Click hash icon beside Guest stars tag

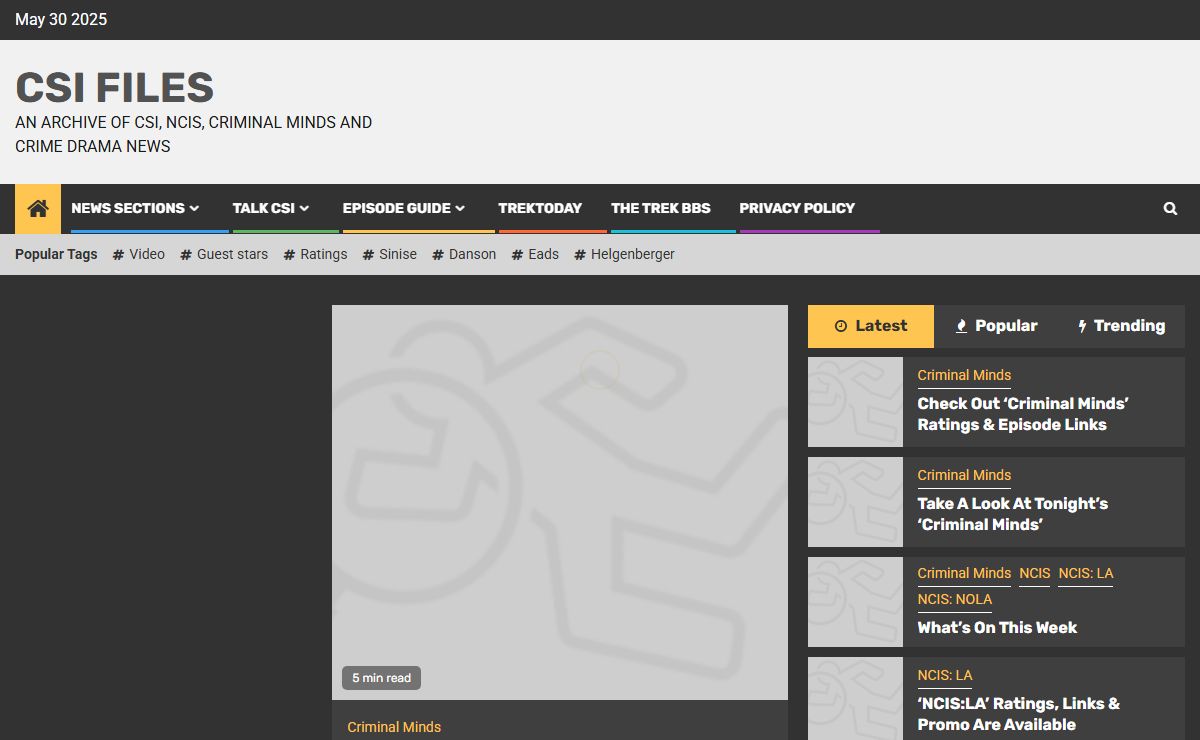[186, 255]
